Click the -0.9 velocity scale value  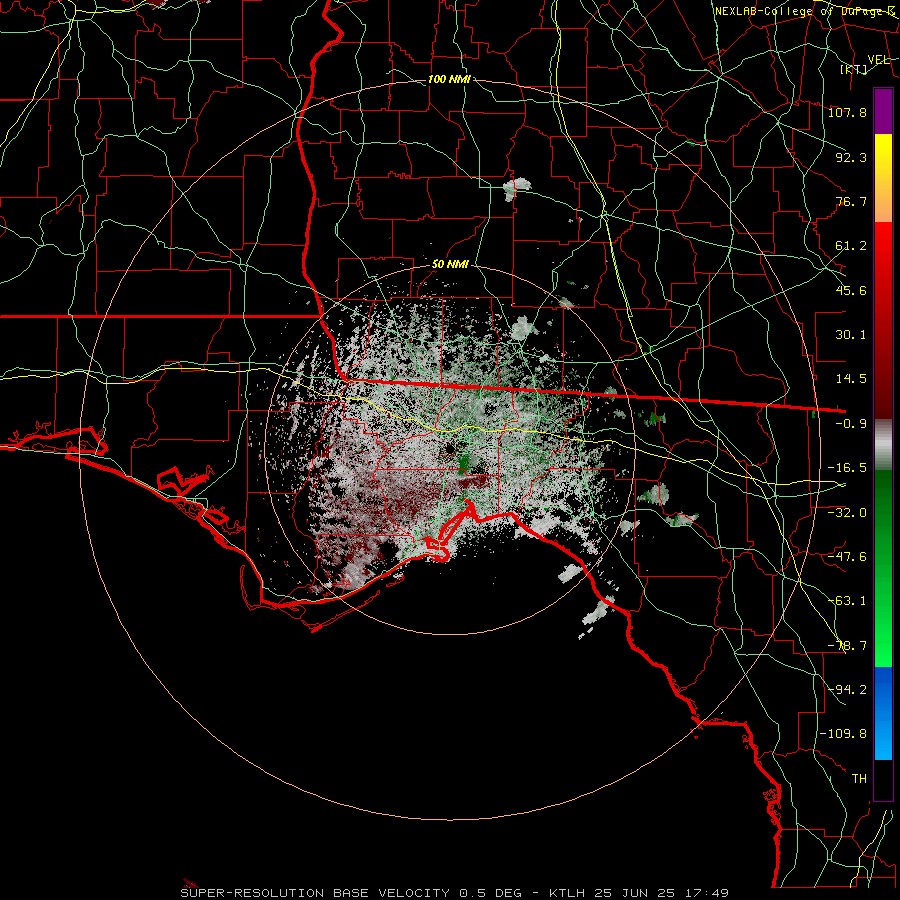(851, 424)
